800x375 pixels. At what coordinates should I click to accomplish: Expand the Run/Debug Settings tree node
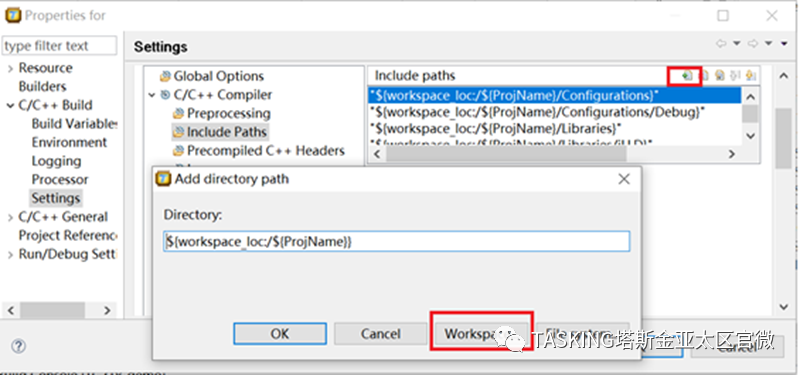click(10, 255)
